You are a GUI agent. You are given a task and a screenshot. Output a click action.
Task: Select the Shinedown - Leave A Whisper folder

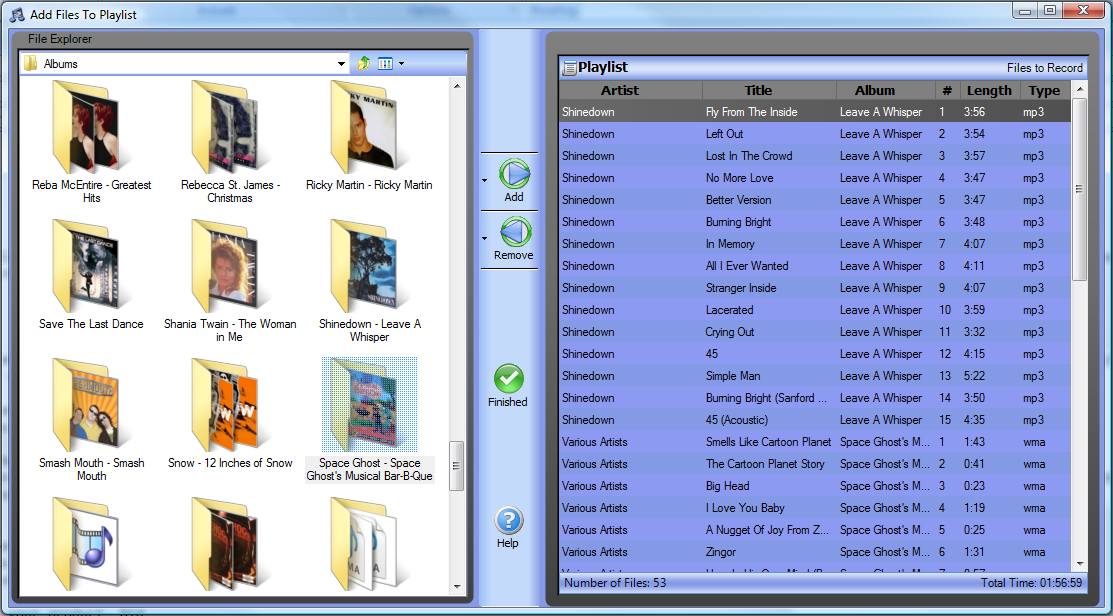[369, 267]
